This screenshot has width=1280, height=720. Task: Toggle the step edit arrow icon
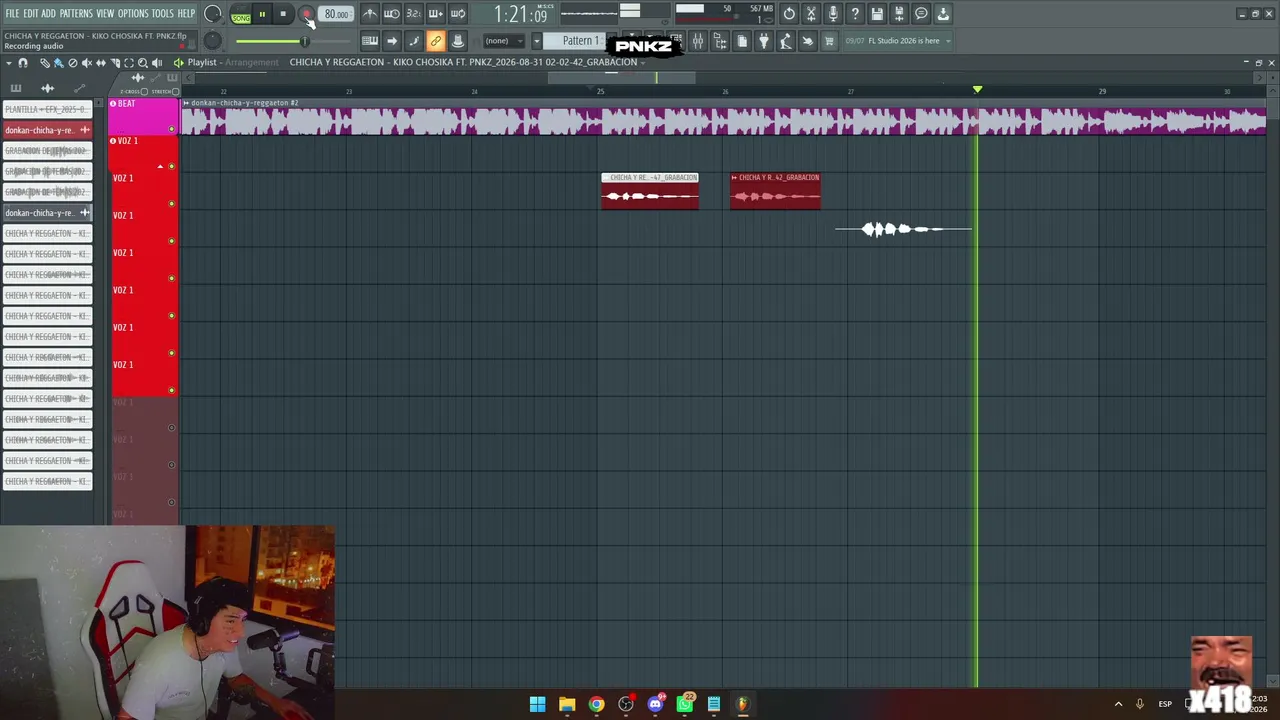(392, 41)
